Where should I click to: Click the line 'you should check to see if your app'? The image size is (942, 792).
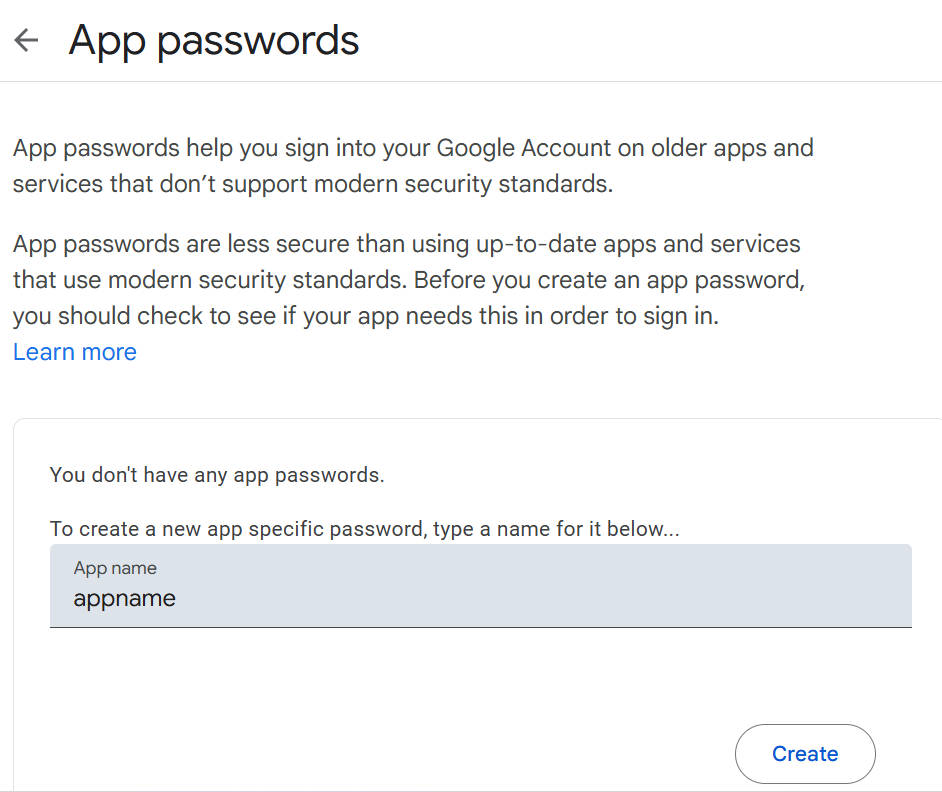click(x=365, y=317)
